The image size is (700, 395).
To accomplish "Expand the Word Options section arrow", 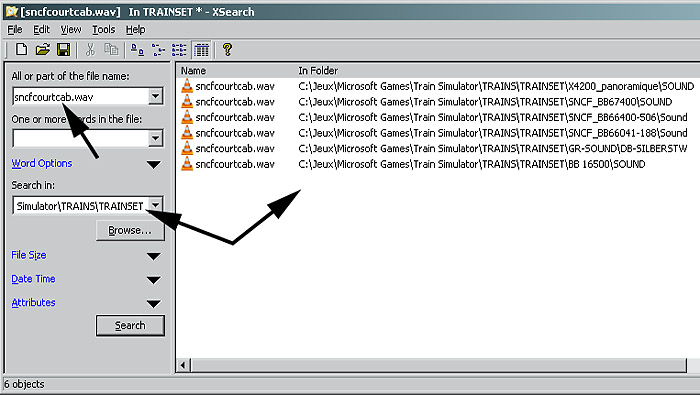I will 154,165.
